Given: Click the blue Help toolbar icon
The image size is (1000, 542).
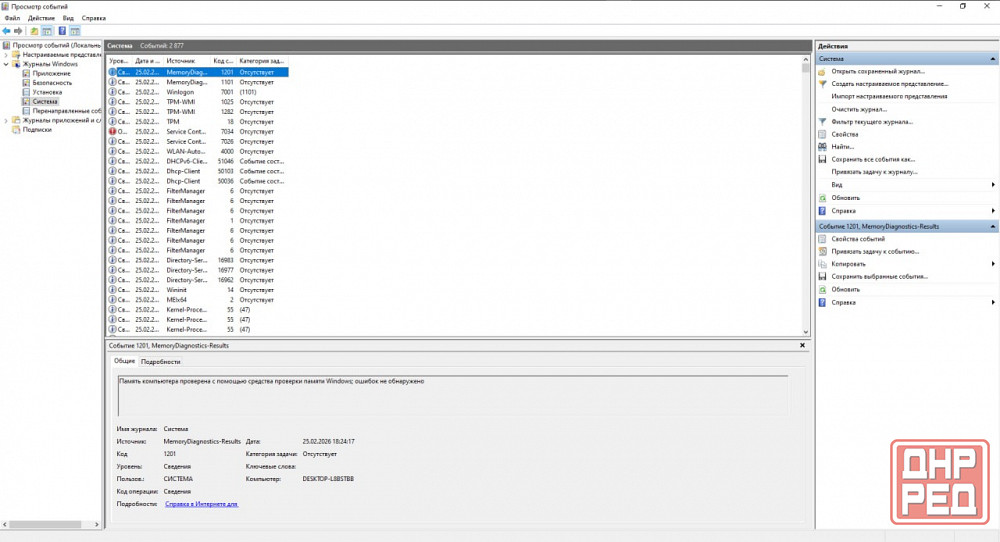Looking at the screenshot, I should point(61,31).
